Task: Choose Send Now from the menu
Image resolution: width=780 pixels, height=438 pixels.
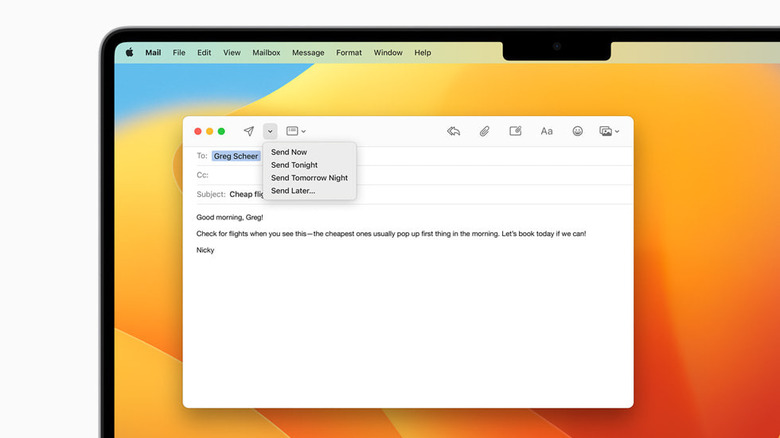Action: click(x=289, y=152)
